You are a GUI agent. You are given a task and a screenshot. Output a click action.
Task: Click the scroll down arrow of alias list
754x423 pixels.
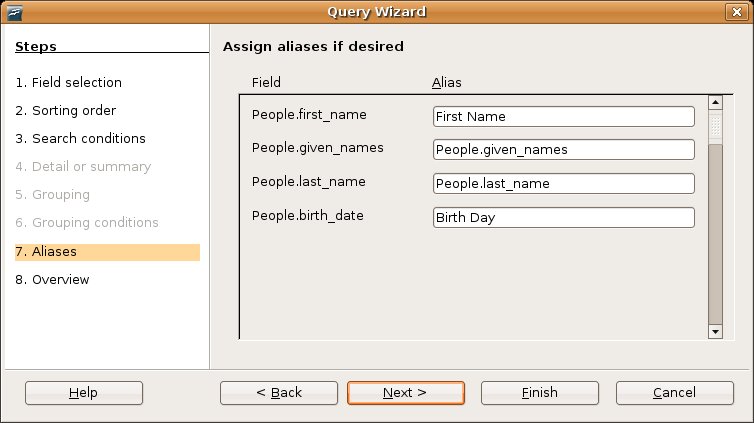[715, 332]
